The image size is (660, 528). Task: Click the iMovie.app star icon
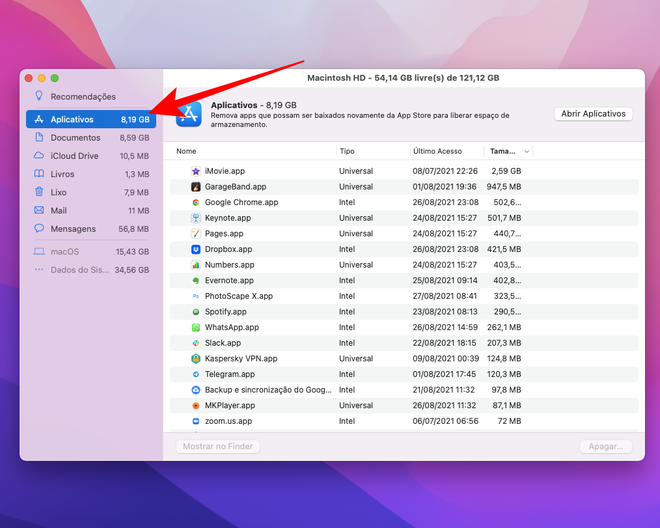[196, 171]
